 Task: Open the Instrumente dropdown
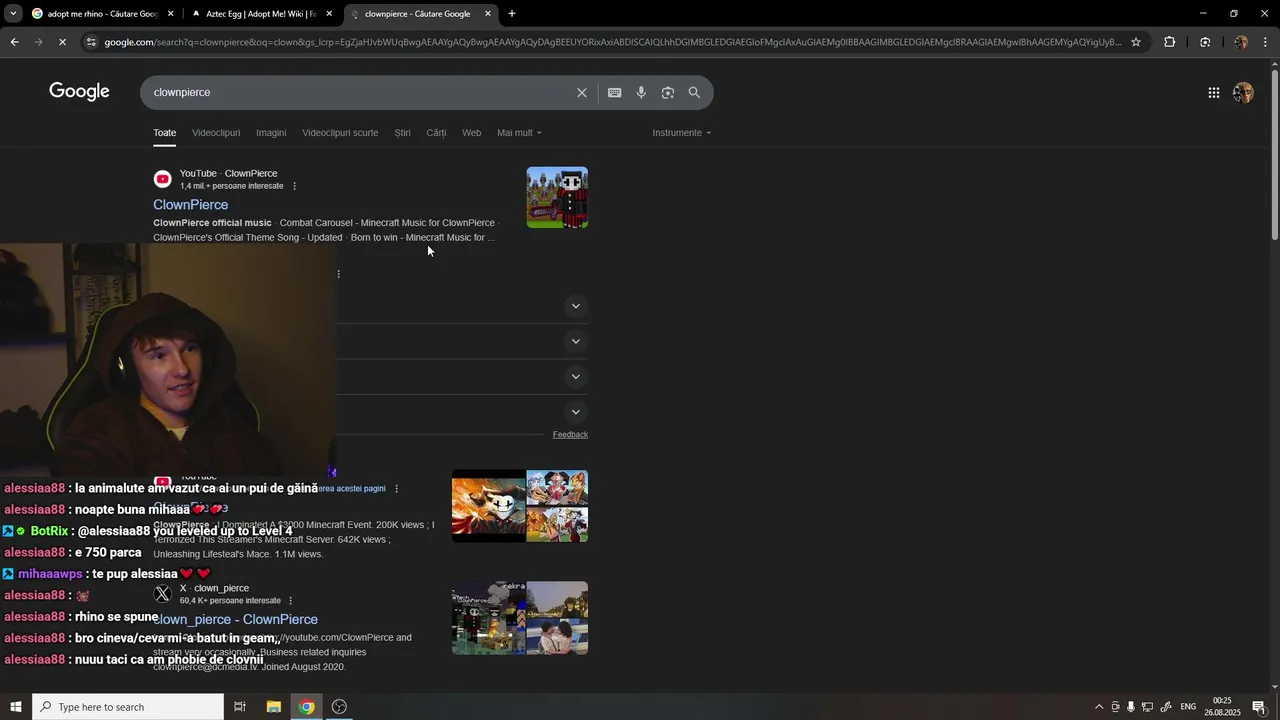pyautogui.click(x=682, y=133)
